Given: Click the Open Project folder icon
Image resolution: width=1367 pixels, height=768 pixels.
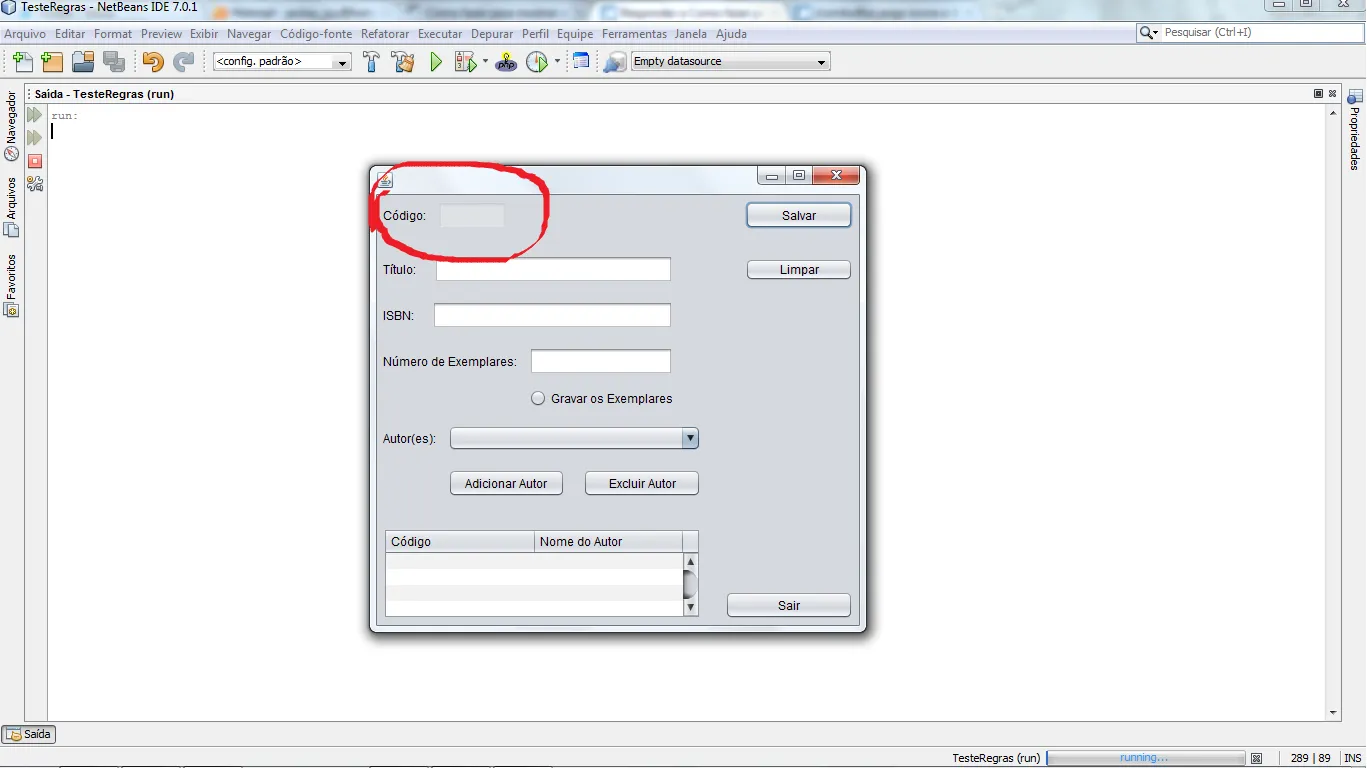Looking at the screenshot, I should 83,62.
